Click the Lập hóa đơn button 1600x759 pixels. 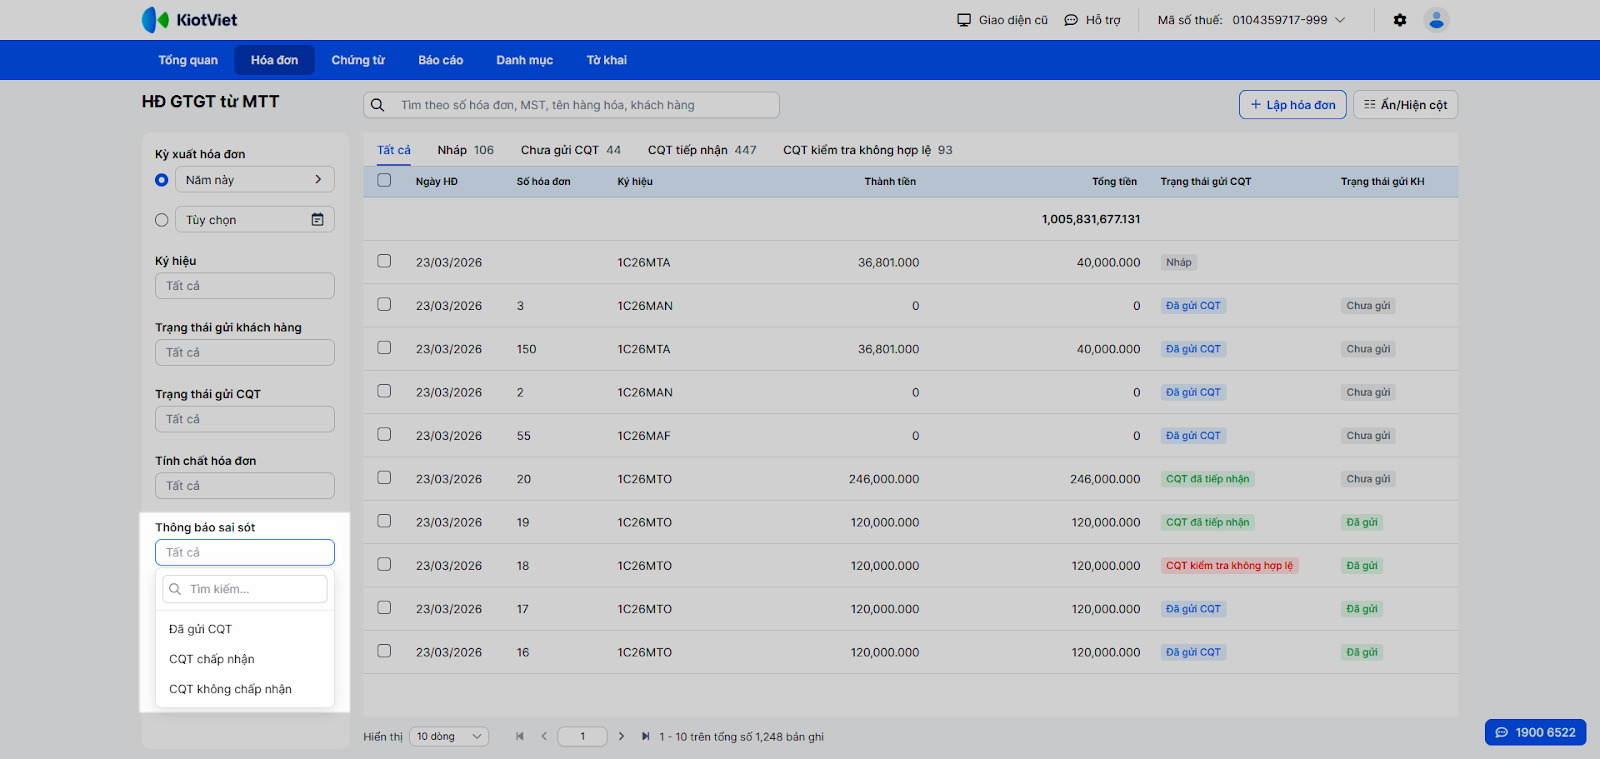1292,105
